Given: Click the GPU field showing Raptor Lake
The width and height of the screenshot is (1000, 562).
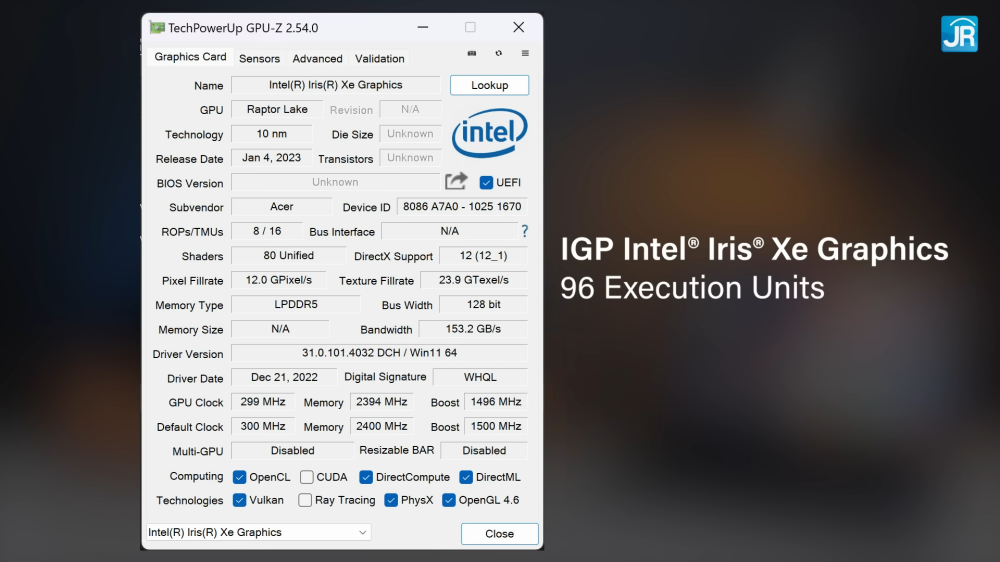Looking at the screenshot, I should click(277, 109).
